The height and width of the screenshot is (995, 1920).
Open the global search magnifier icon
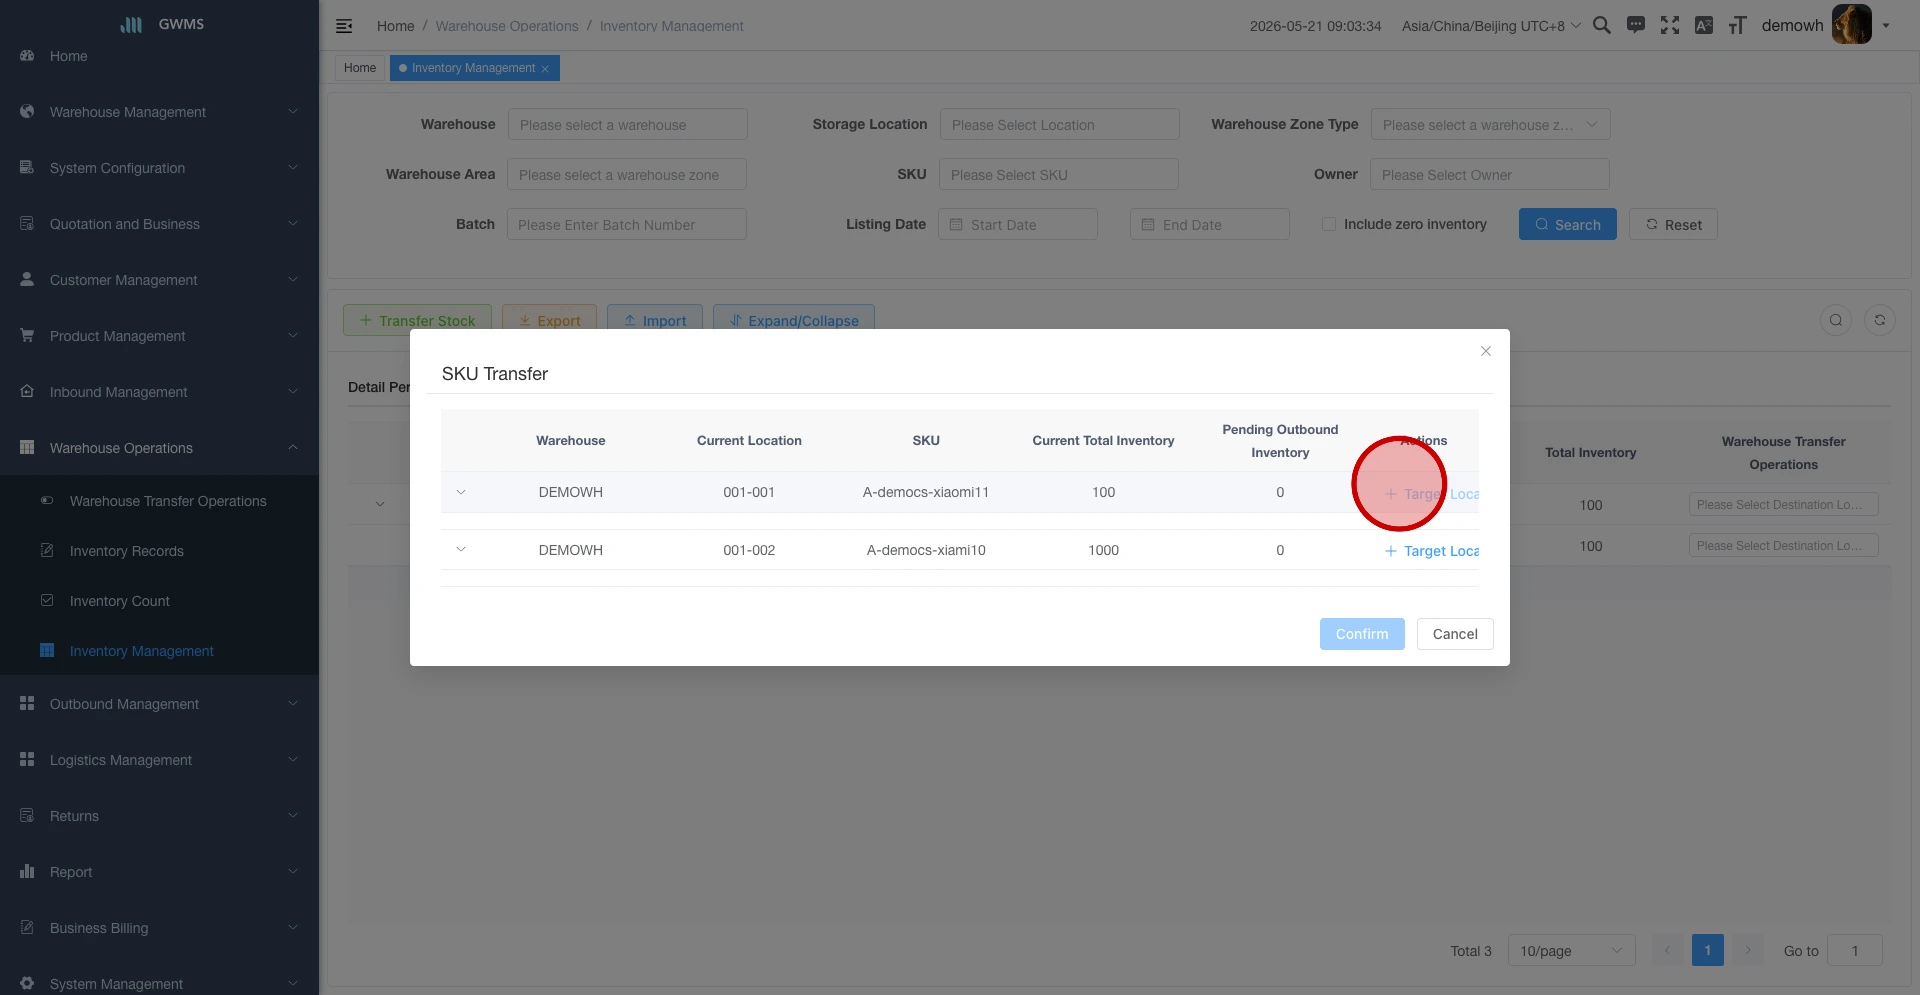(1602, 25)
